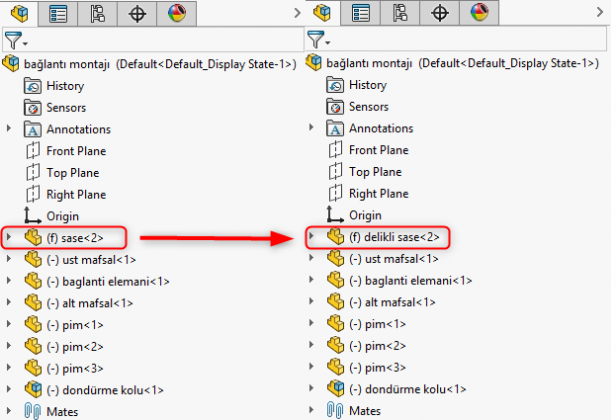Expand the (f) delikli sase<2> component node
The width and height of the screenshot is (616, 420).
(311, 237)
